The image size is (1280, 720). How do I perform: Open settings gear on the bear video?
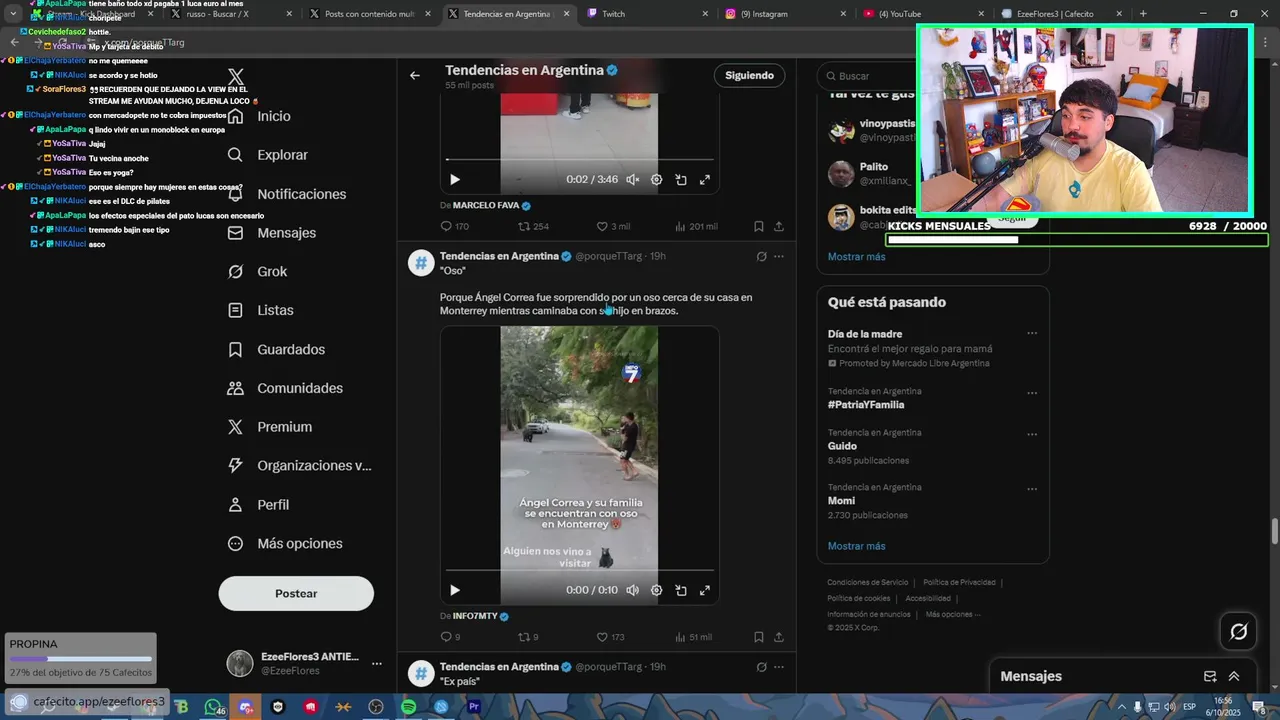(x=656, y=590)
